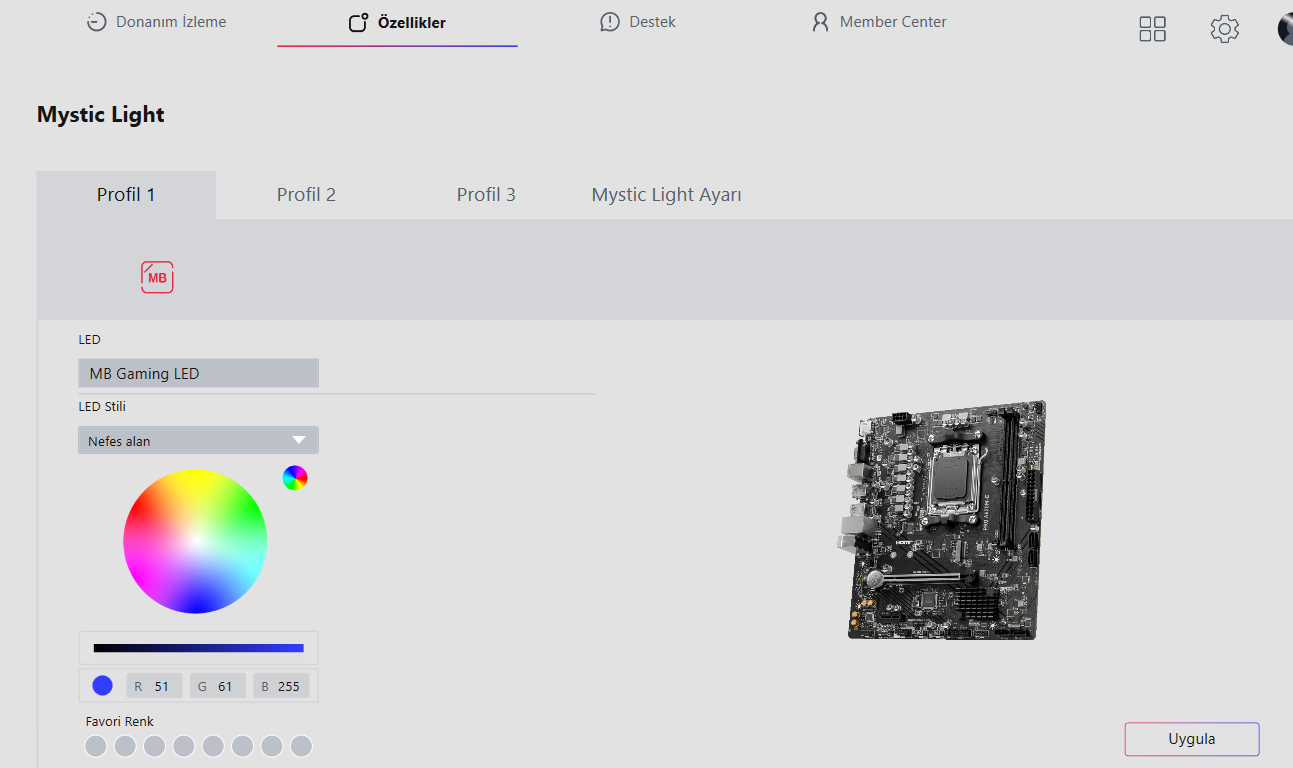Pick a color on the color wheel
1293x768 pixels.
(x=195, y=541)
